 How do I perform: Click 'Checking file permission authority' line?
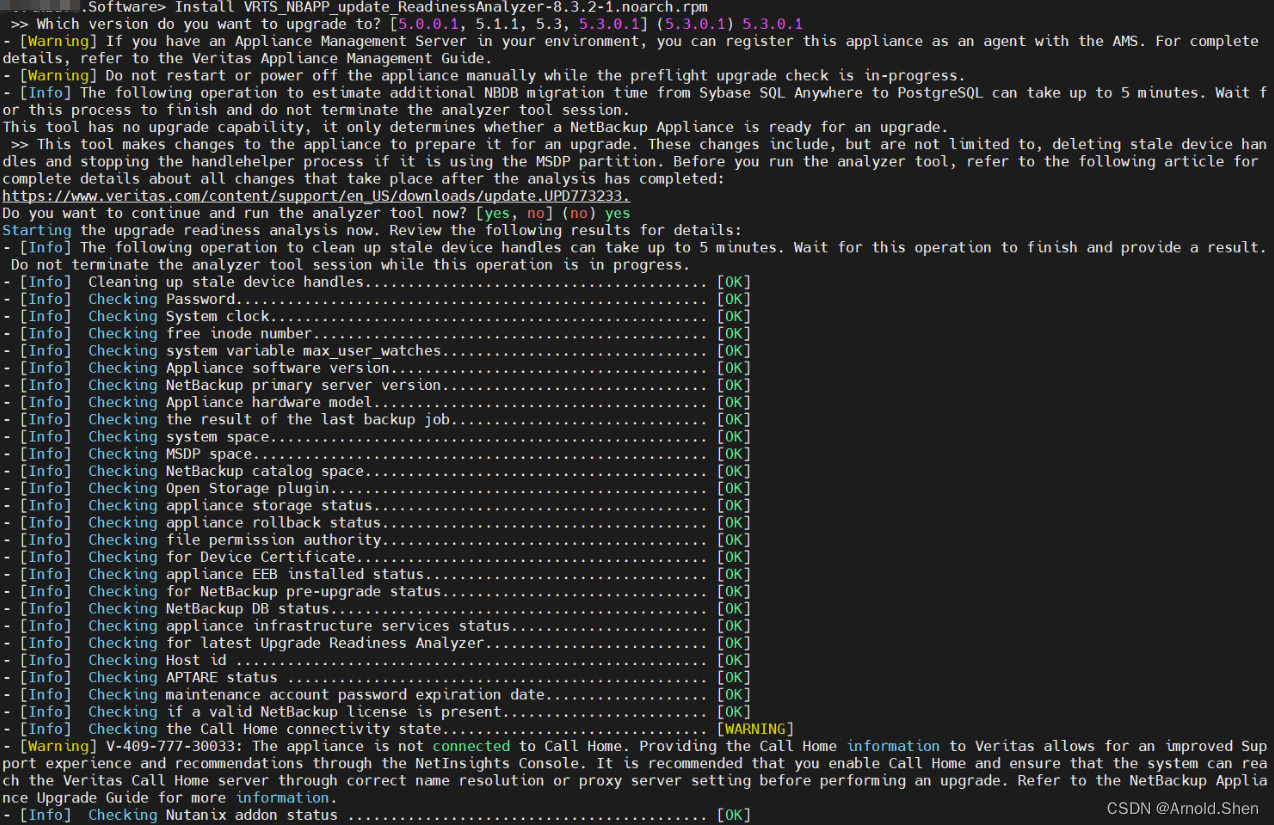(376, 540)
